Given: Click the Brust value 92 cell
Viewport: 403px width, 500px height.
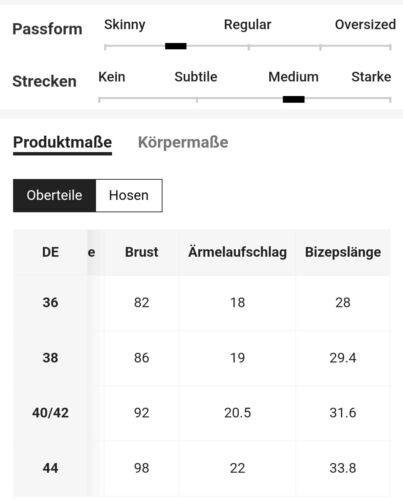Looking at the screenshot, I should (141, 413).
